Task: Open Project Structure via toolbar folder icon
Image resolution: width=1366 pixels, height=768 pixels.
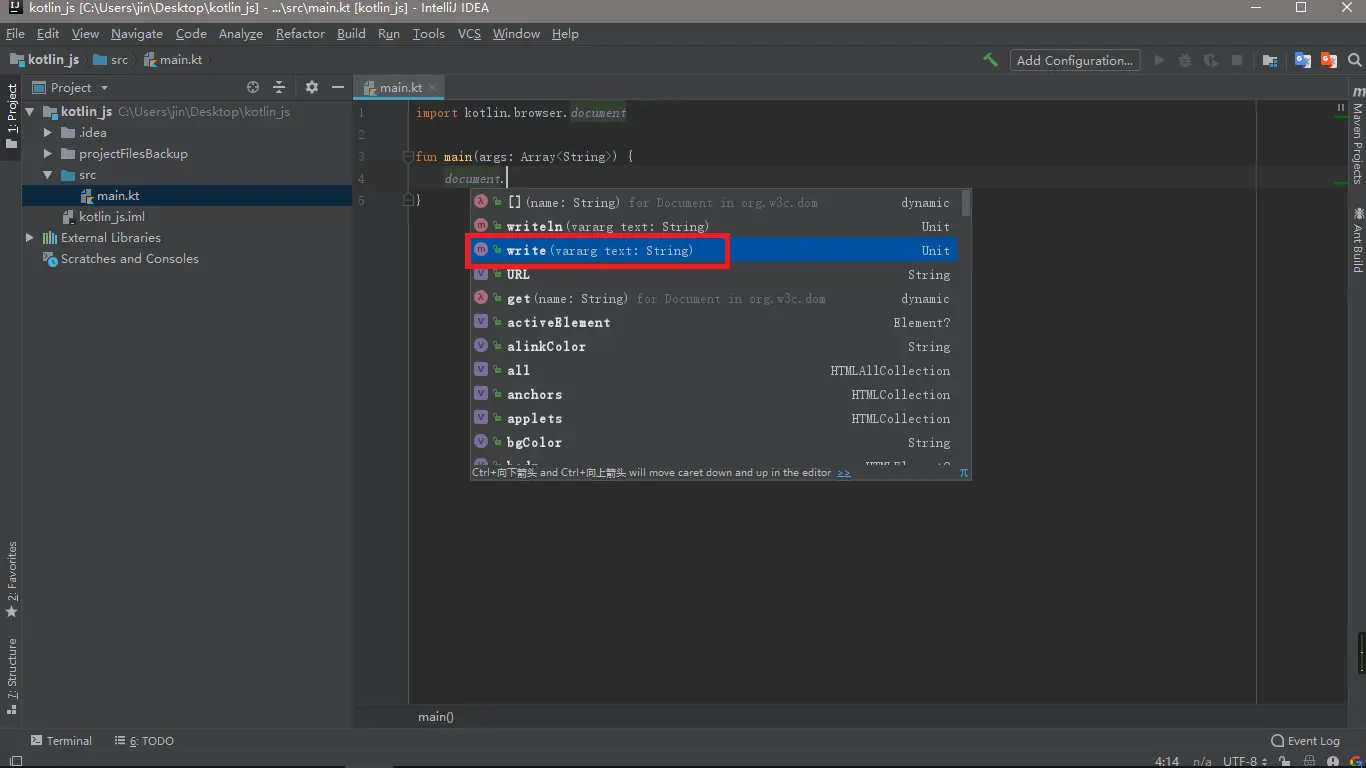Action: 1270,60
